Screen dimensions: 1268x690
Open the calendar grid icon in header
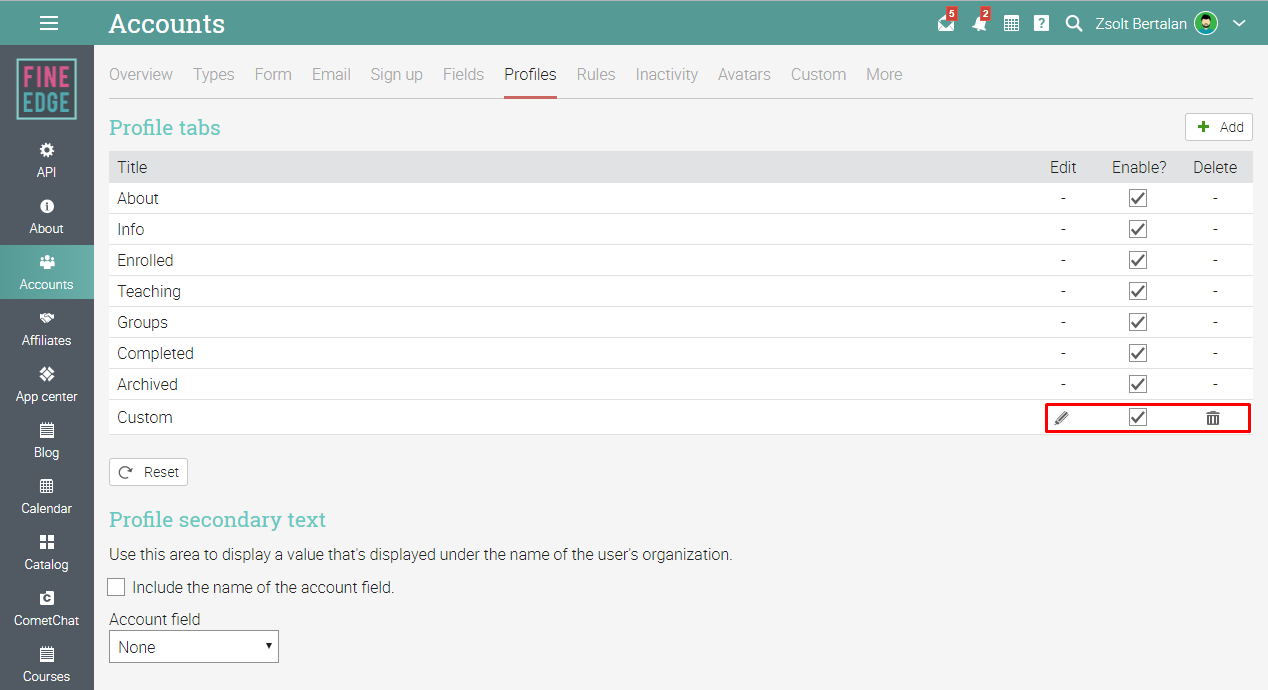[1011, 23]
